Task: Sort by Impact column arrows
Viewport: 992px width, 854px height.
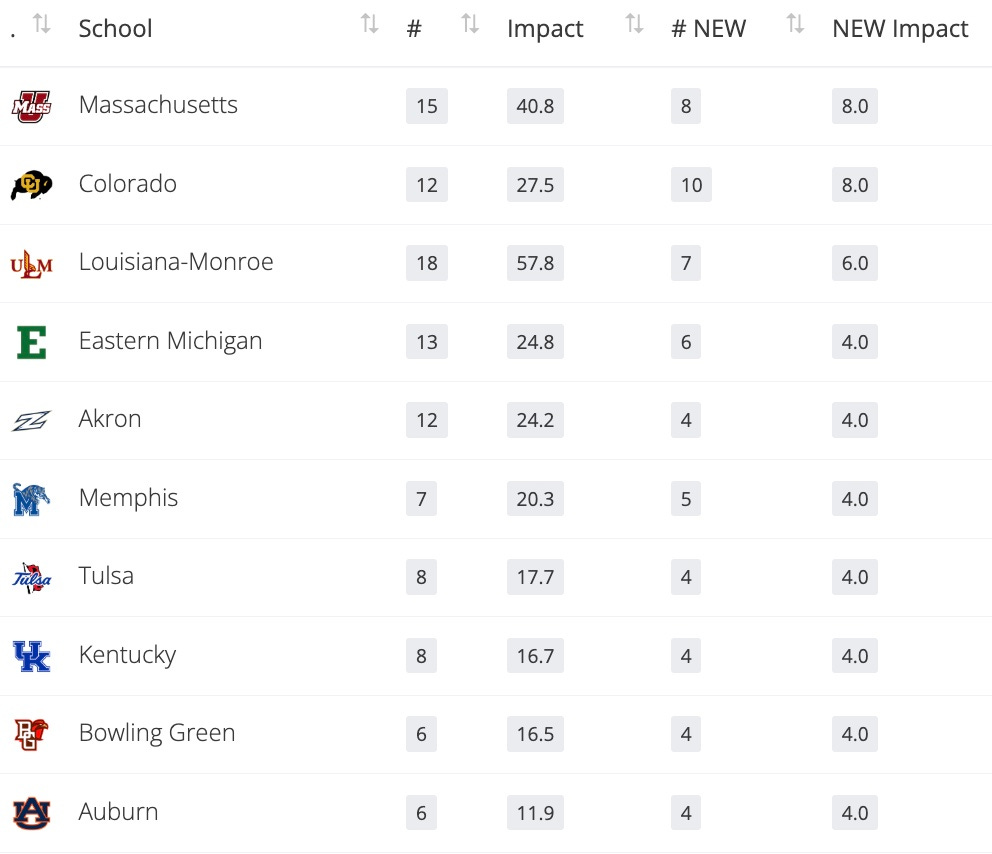Action: [634, 25]
